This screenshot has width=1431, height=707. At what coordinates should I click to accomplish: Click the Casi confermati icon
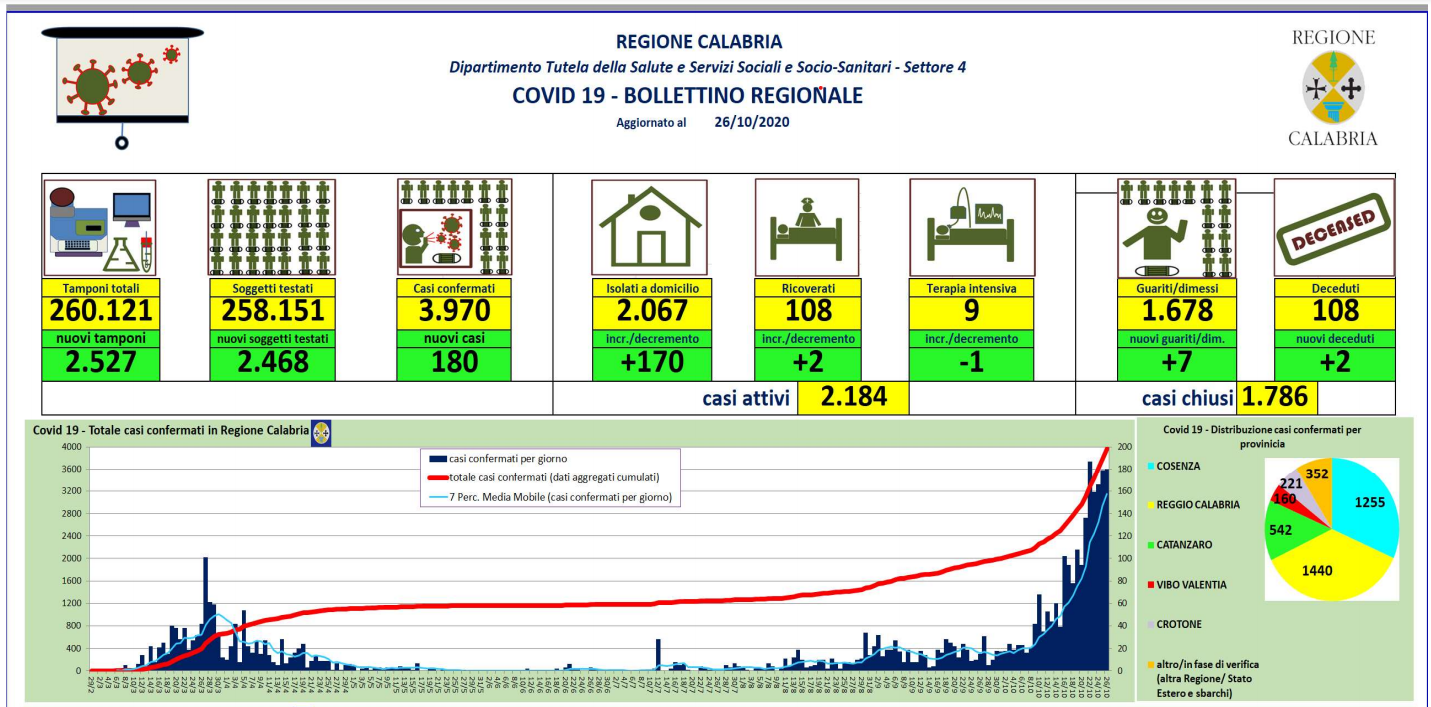455,226
